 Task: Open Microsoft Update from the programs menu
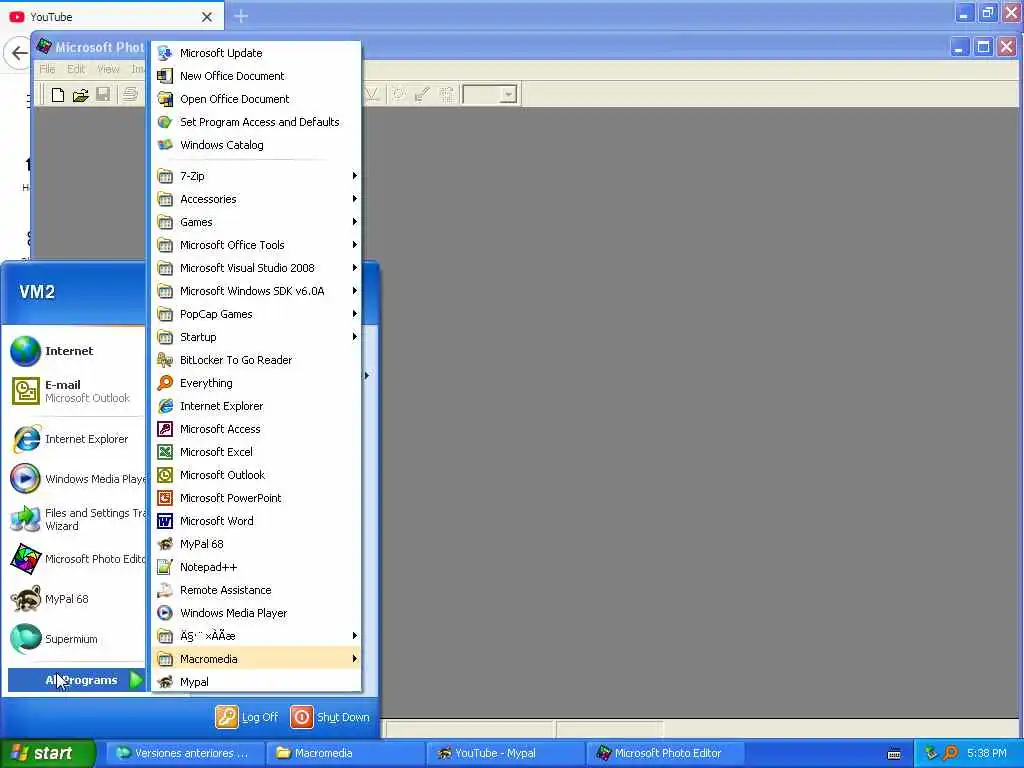click(x=256, y=53)
